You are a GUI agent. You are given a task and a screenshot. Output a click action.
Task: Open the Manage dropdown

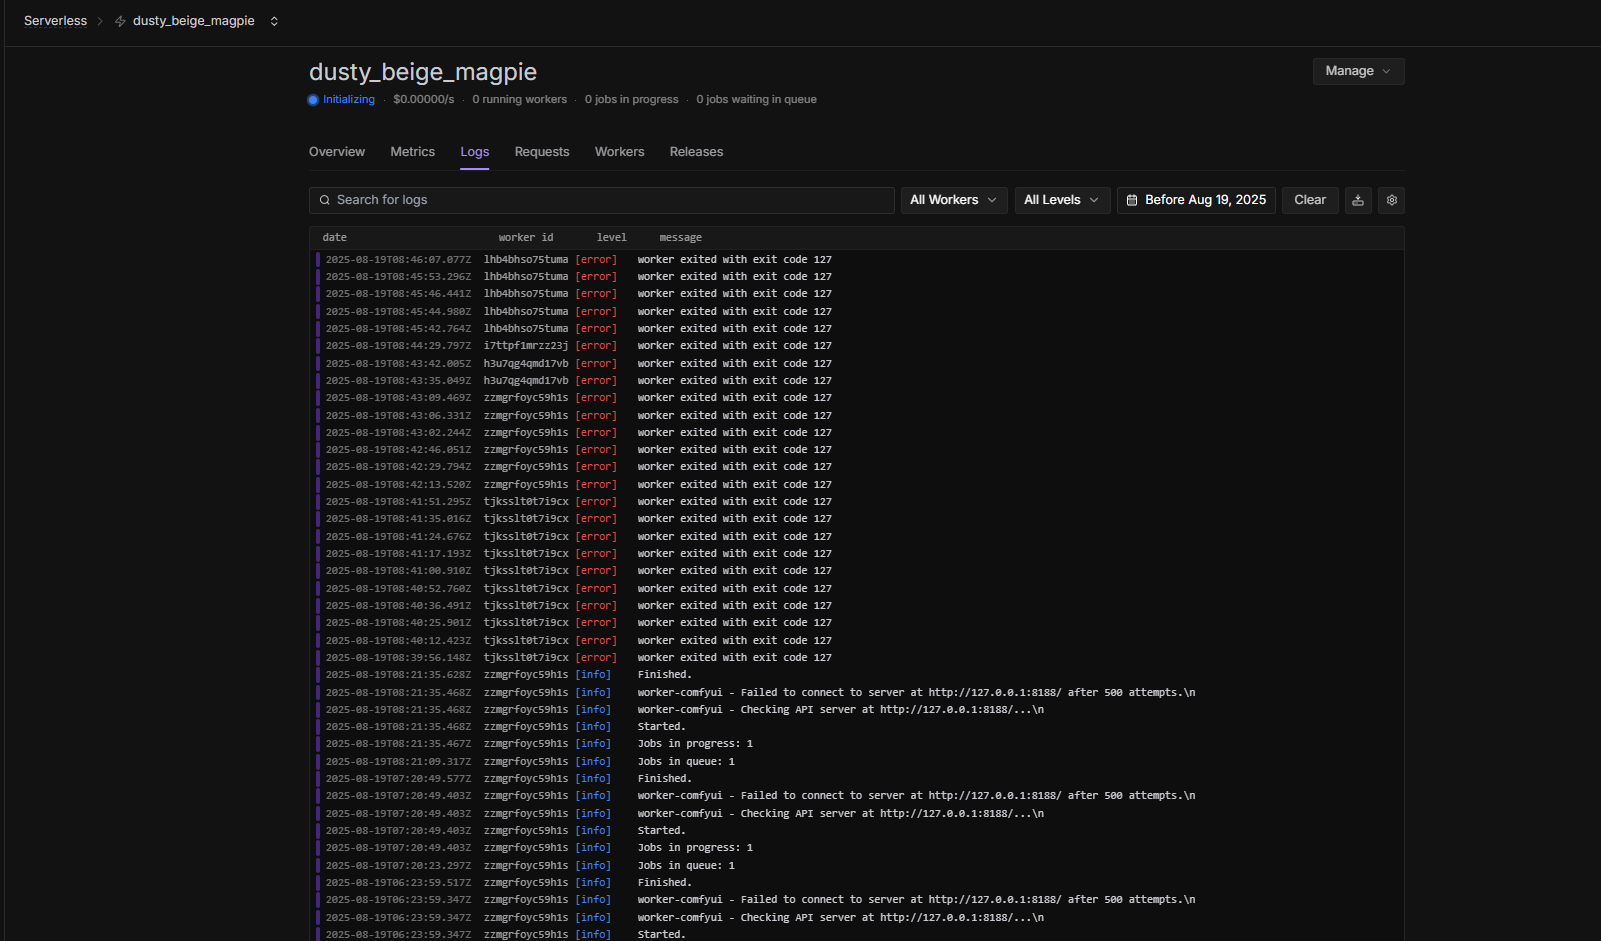(1358, 71)
